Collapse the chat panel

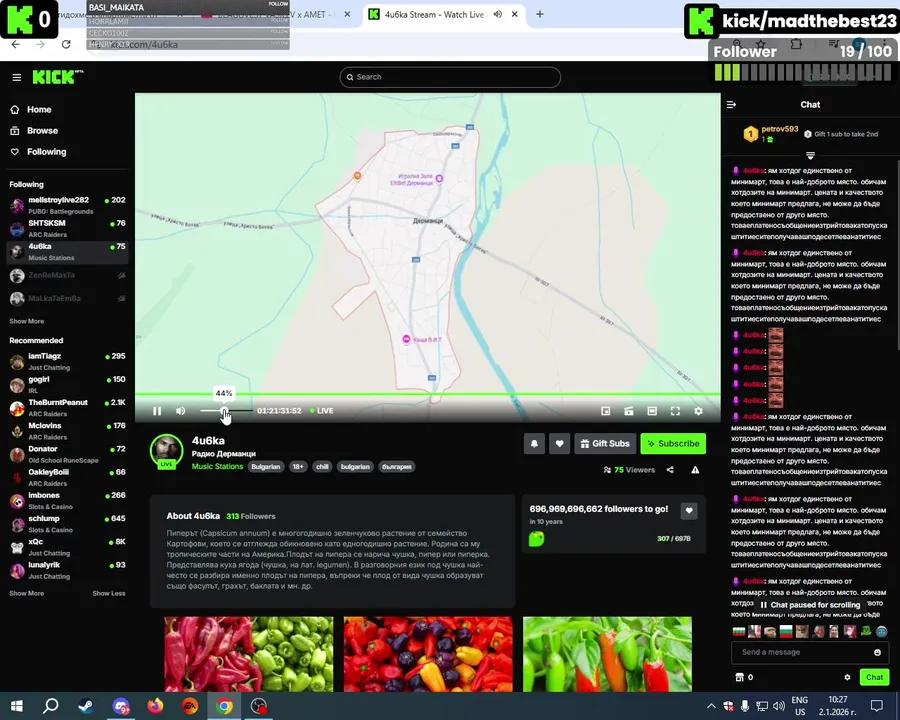pos(731,104)
